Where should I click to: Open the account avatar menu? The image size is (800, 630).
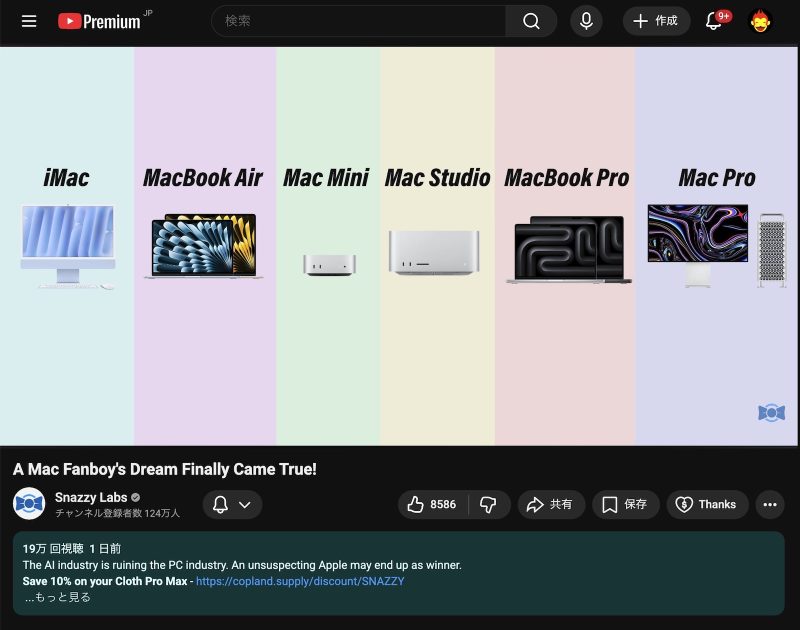coord(761,21)
